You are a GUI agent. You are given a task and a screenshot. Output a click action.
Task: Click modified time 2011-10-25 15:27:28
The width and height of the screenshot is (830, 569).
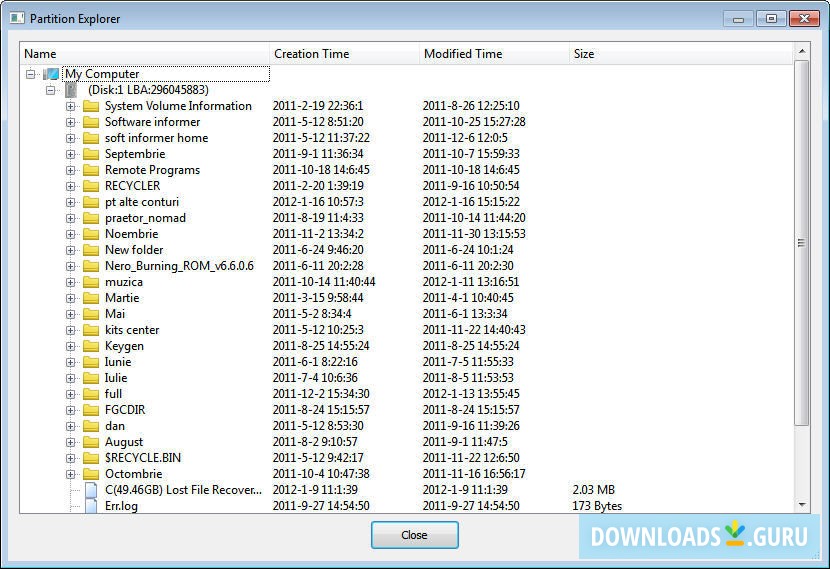click(x=474, y=122)
